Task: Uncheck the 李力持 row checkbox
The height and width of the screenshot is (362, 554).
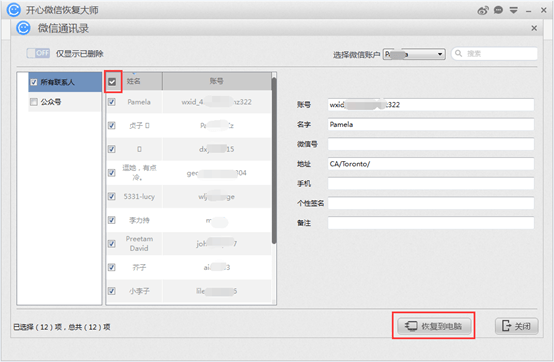Action: [x=112, y=220]
